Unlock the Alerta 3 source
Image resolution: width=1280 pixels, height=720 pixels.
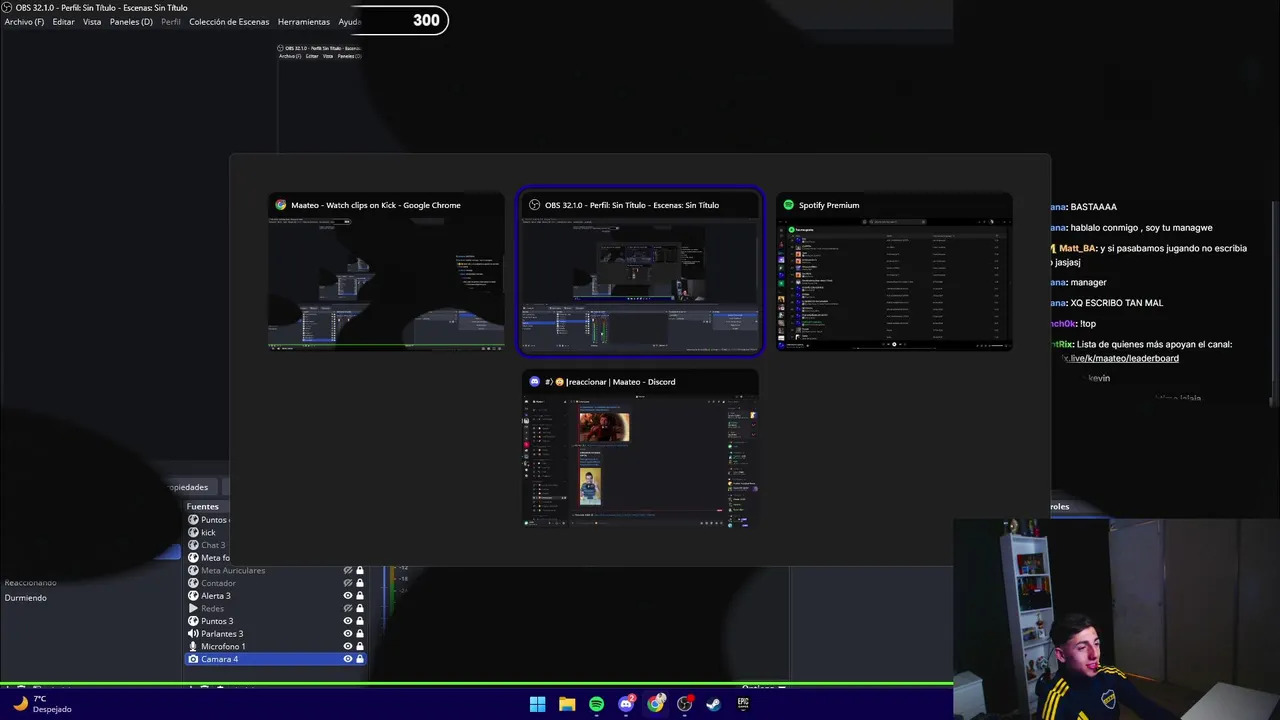coord(360,596)
